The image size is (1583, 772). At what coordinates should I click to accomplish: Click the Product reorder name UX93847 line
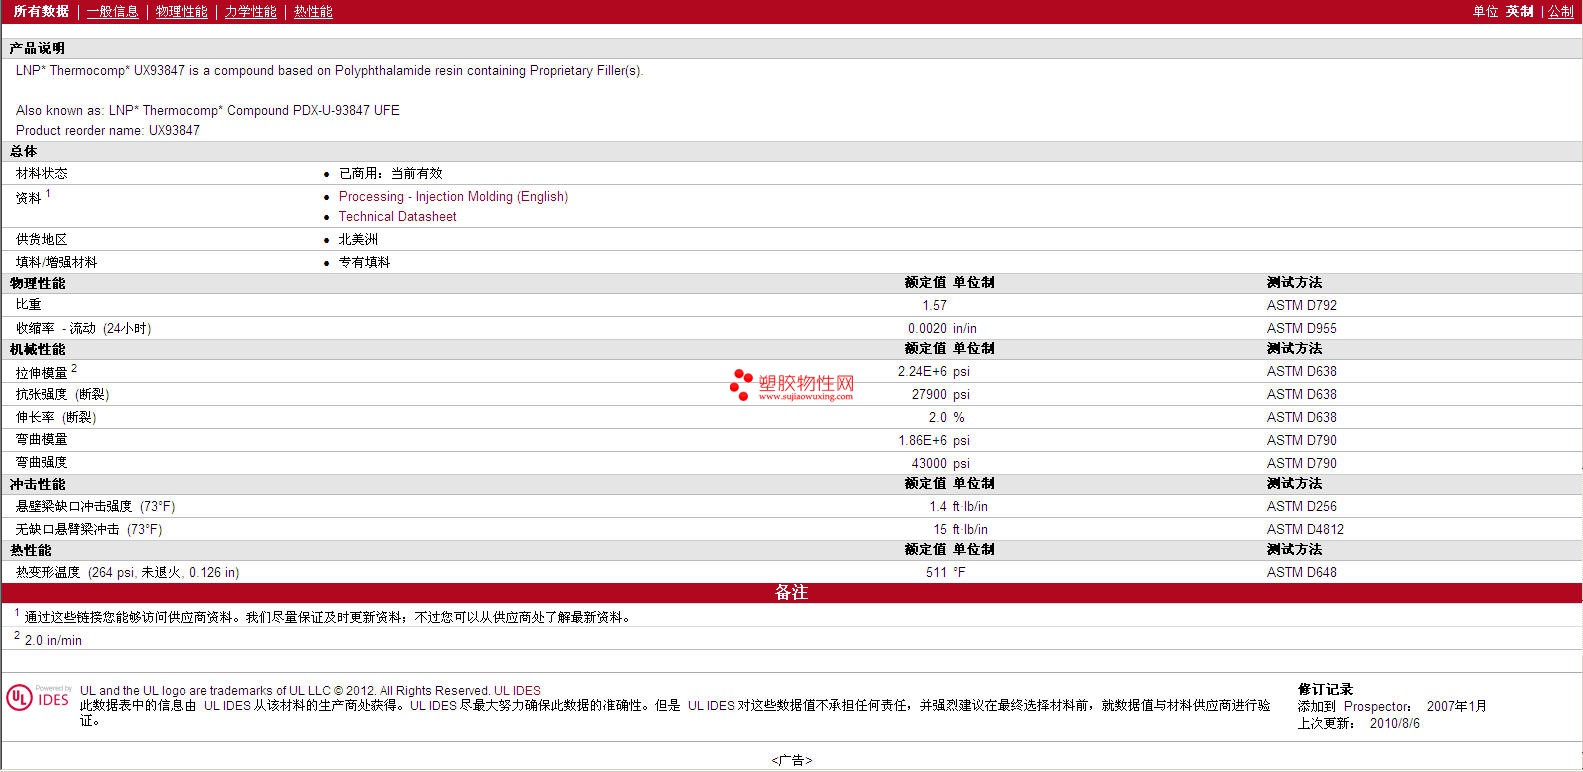click(x=108, y=131)
